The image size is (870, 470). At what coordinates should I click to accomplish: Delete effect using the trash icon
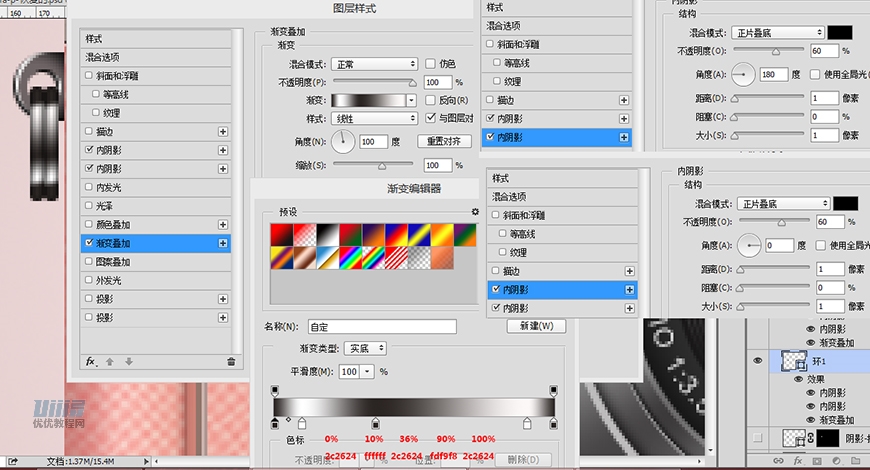click(x=231, y=362)
